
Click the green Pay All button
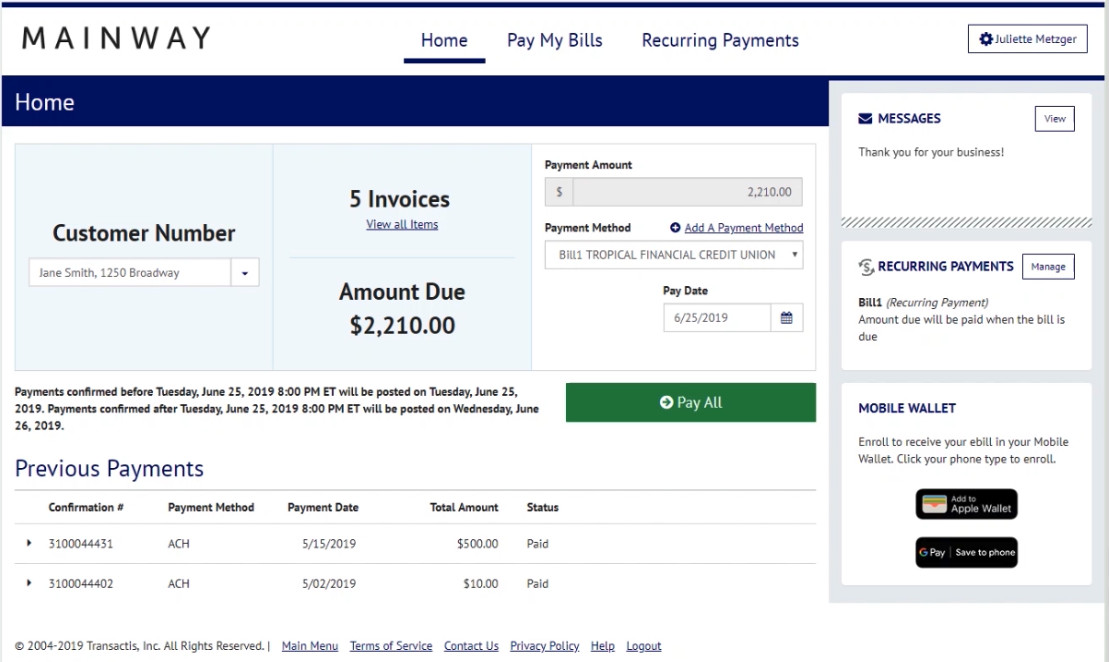[x=691, y=402]
